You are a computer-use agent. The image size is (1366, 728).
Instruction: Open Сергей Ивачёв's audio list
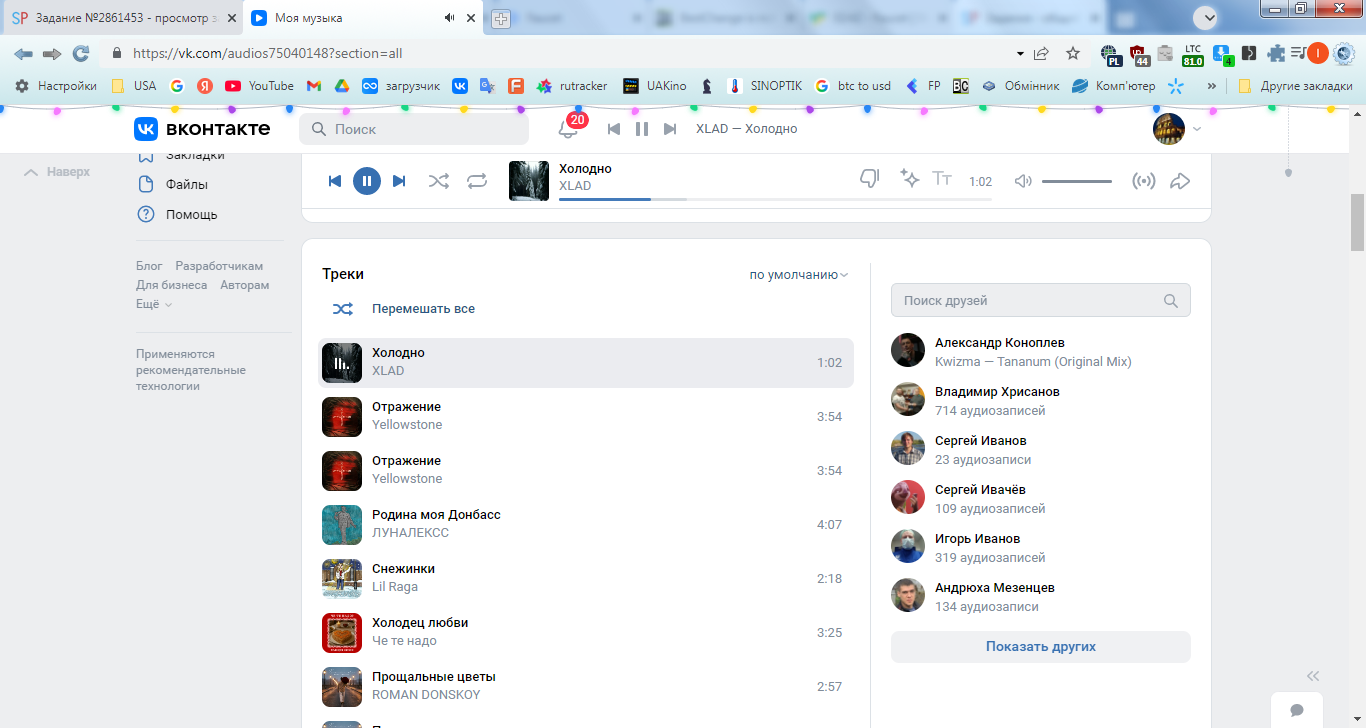(1041, 498)
